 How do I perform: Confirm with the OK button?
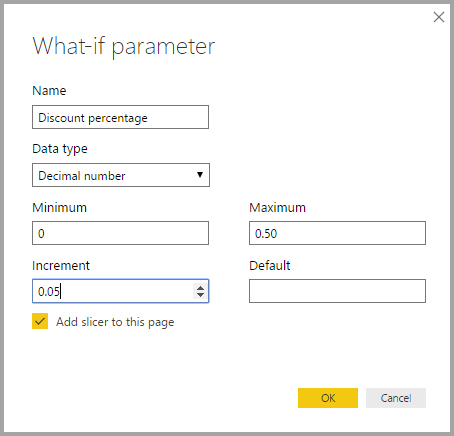[x=328, y=398]
